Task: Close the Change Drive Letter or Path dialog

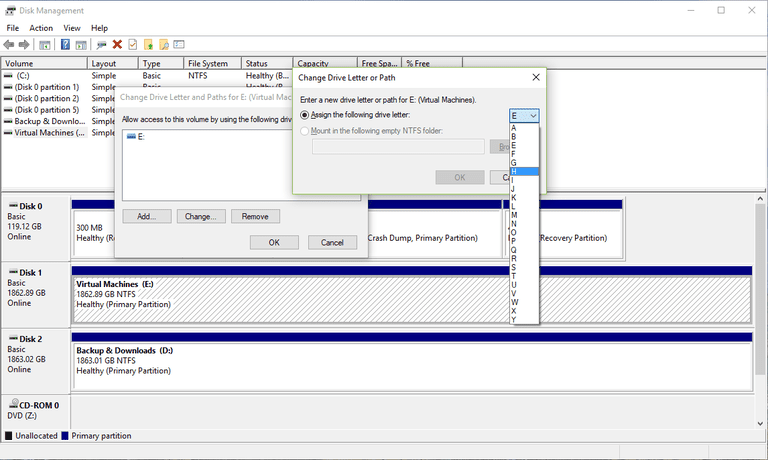Action: coord(536,77)
